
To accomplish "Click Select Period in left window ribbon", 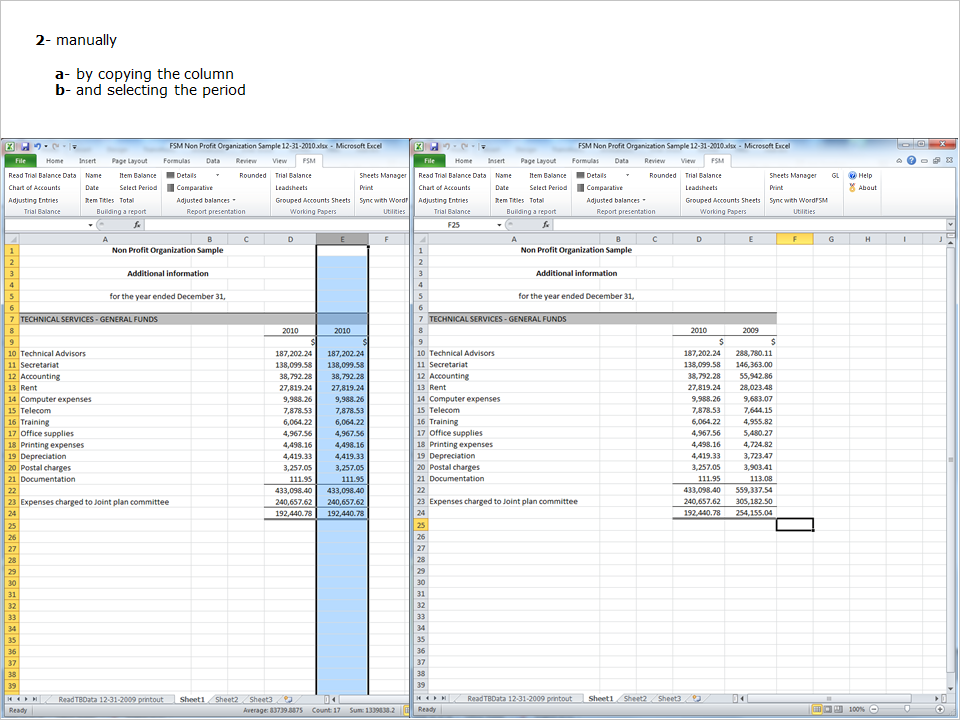I will (138, 187).
